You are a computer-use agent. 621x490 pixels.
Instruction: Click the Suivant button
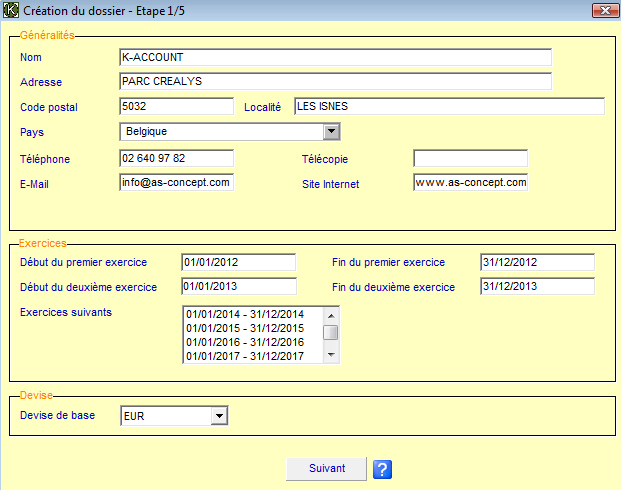327,469
